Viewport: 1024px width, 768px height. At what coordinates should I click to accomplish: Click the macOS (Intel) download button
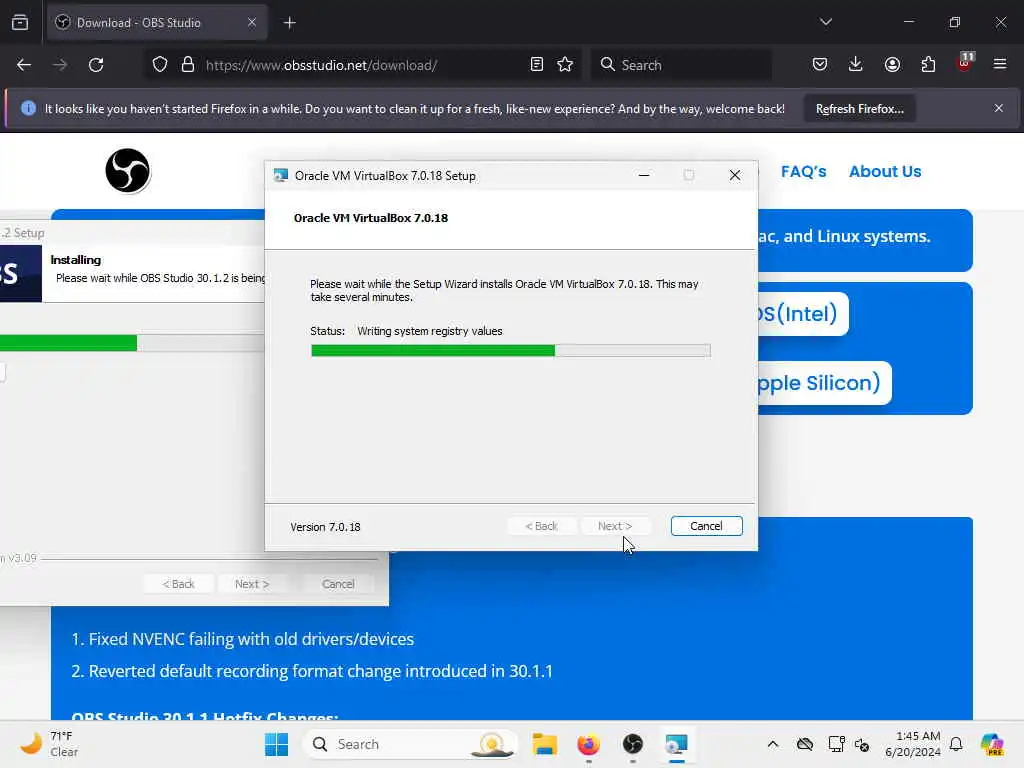803,314
